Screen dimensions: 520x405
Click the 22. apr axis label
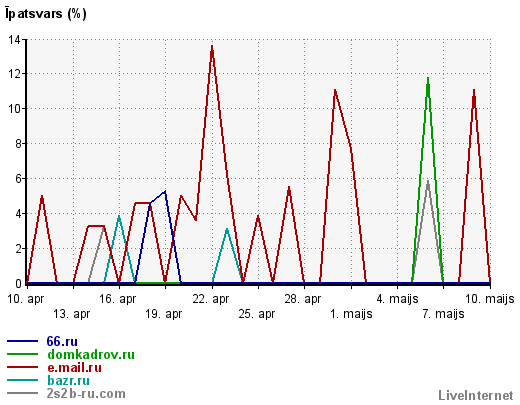coord(211,299)
